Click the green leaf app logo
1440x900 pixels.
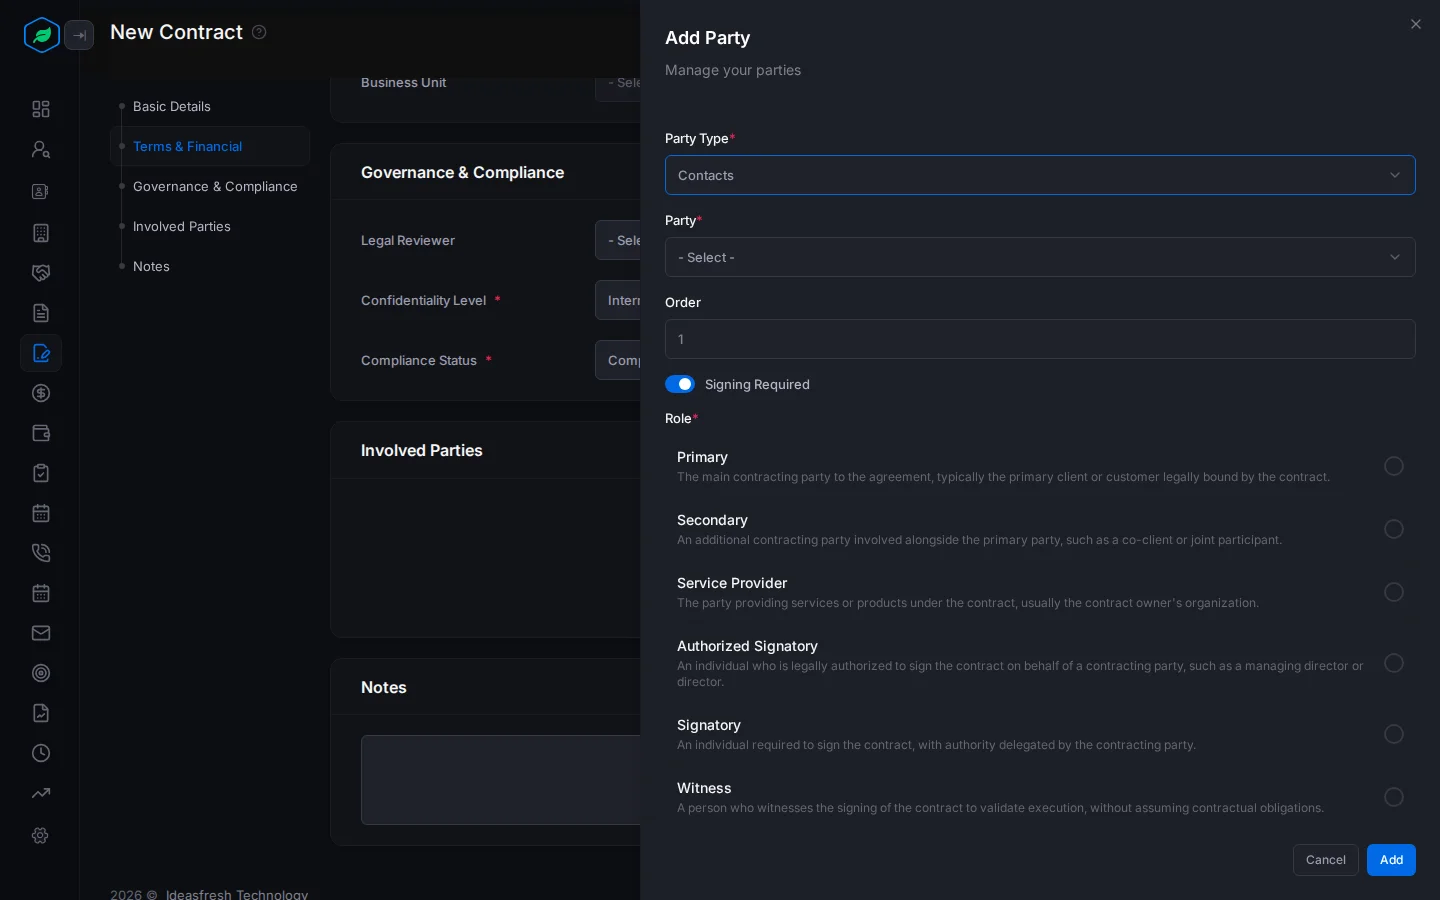(x=42, y=35)
